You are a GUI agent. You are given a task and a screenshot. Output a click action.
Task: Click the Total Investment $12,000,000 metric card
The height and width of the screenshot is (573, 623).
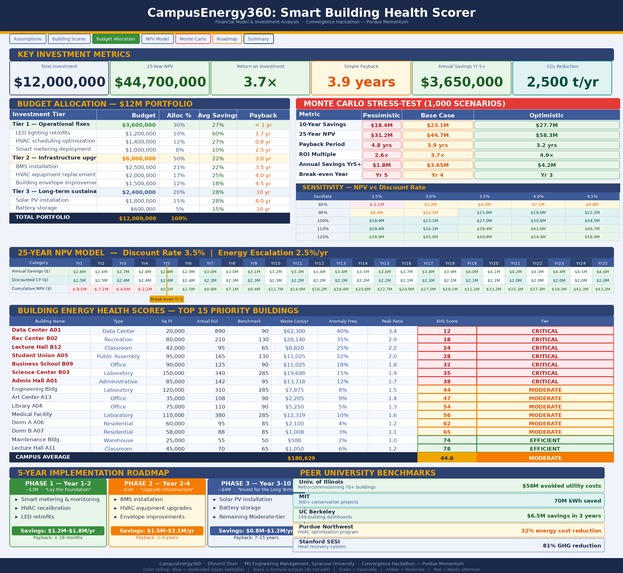pyautogui.click(x=59, y=78)
